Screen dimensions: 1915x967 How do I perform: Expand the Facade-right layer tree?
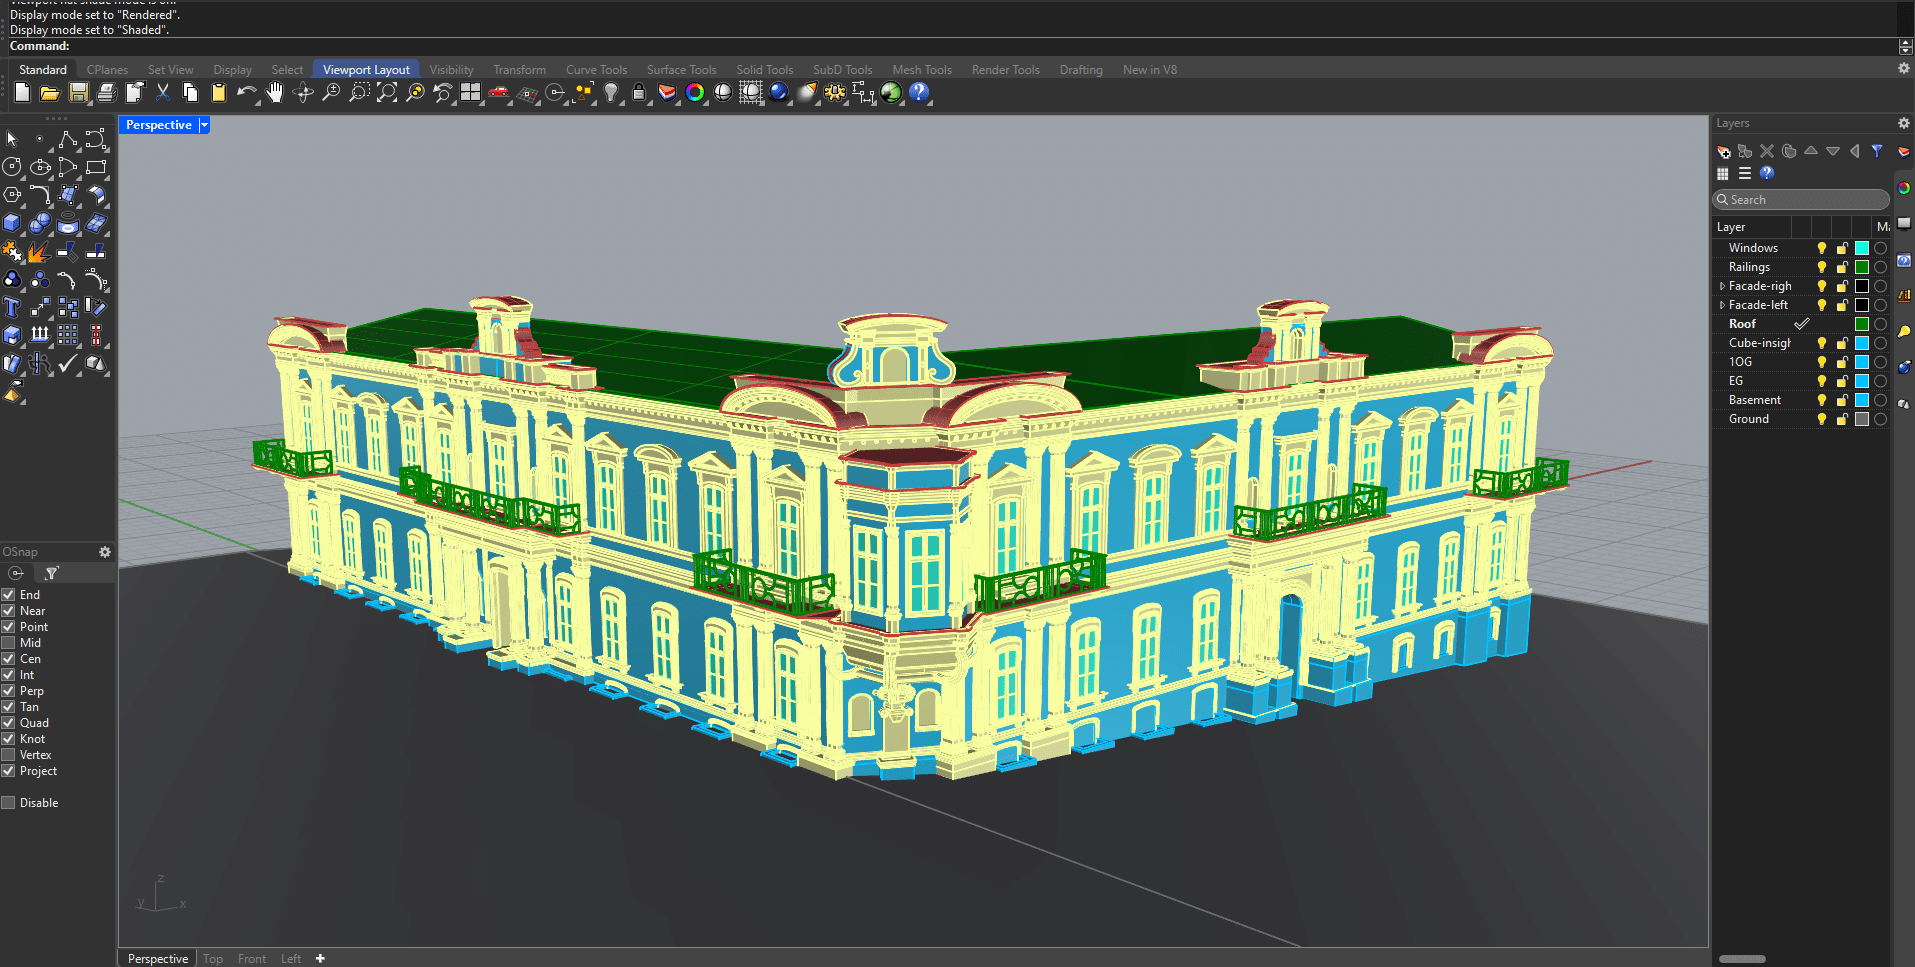1721,286
